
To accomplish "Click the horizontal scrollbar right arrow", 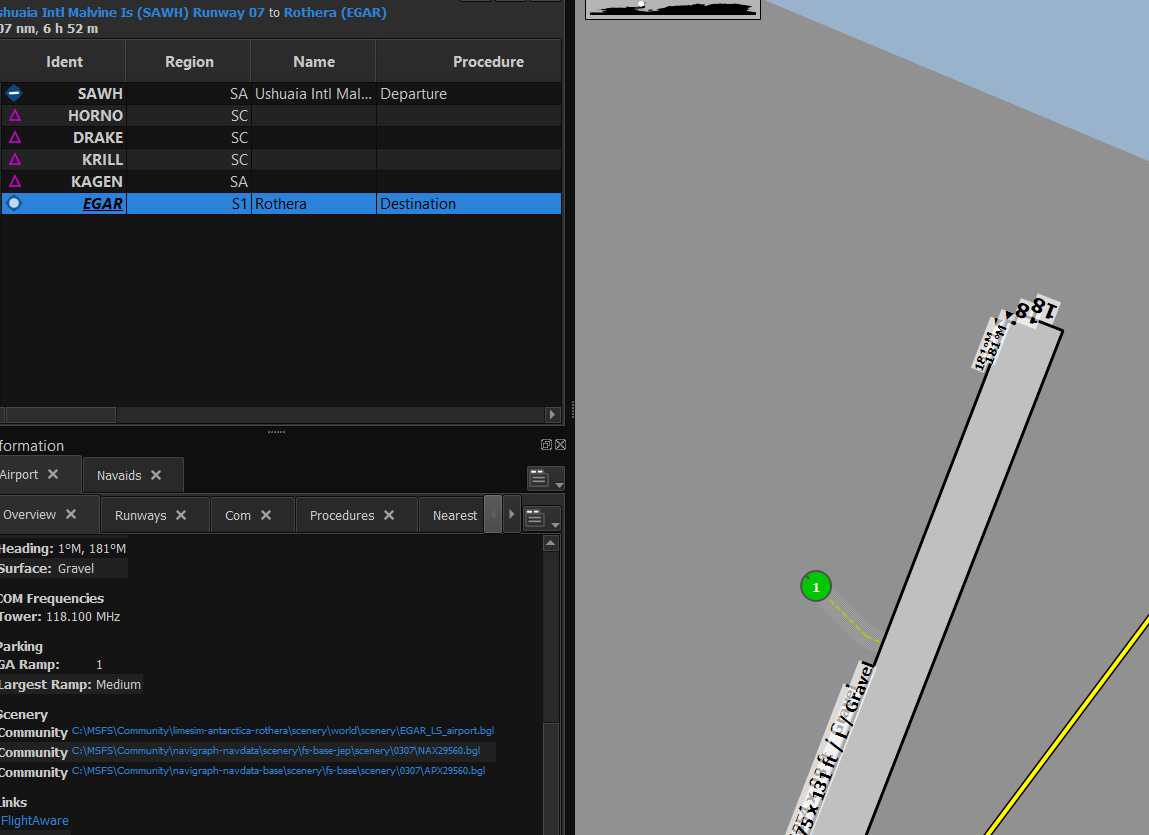I will (553, 415).
